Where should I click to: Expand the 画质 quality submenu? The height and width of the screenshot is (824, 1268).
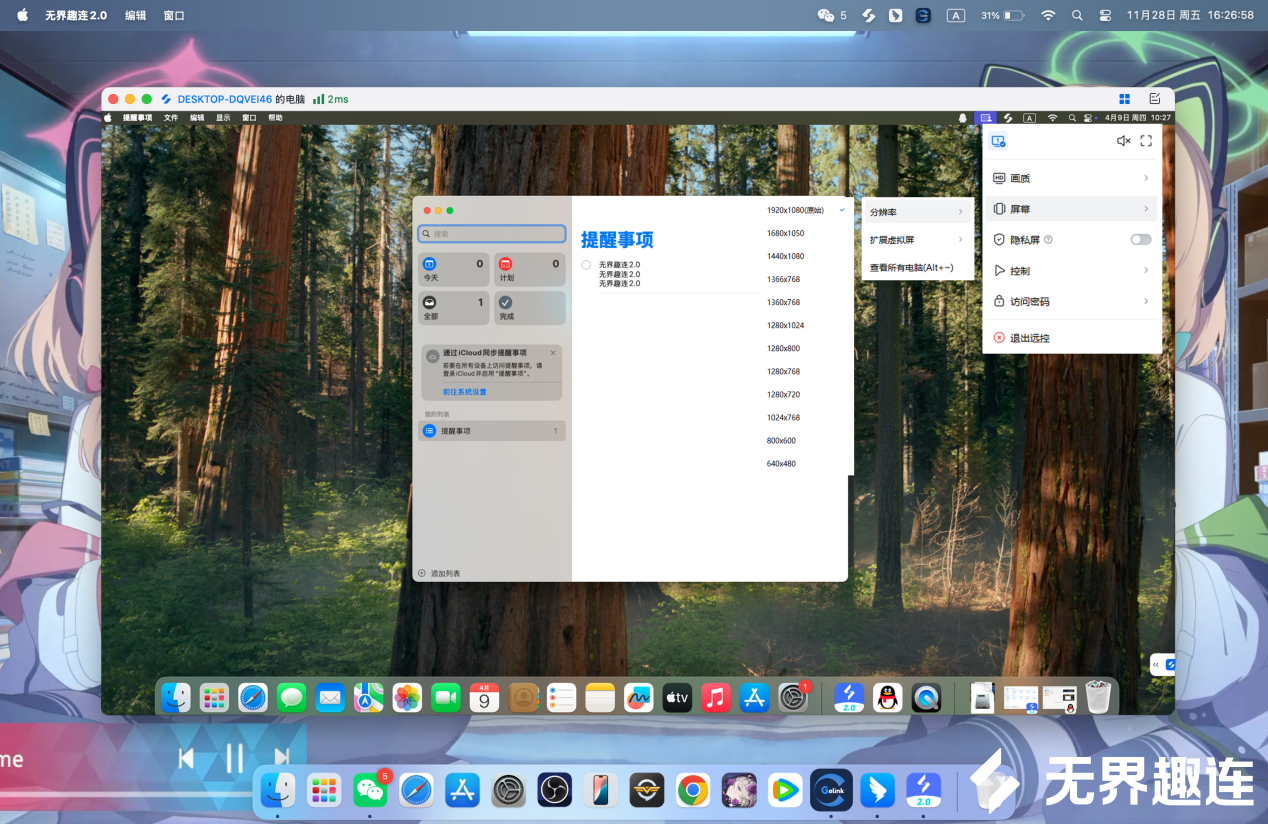[1070, 178]
